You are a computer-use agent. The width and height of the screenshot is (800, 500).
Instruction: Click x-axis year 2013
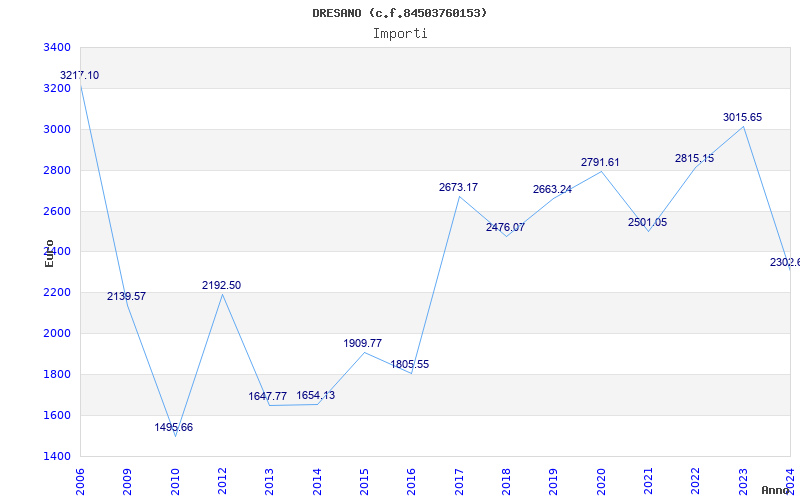[270, 482]
